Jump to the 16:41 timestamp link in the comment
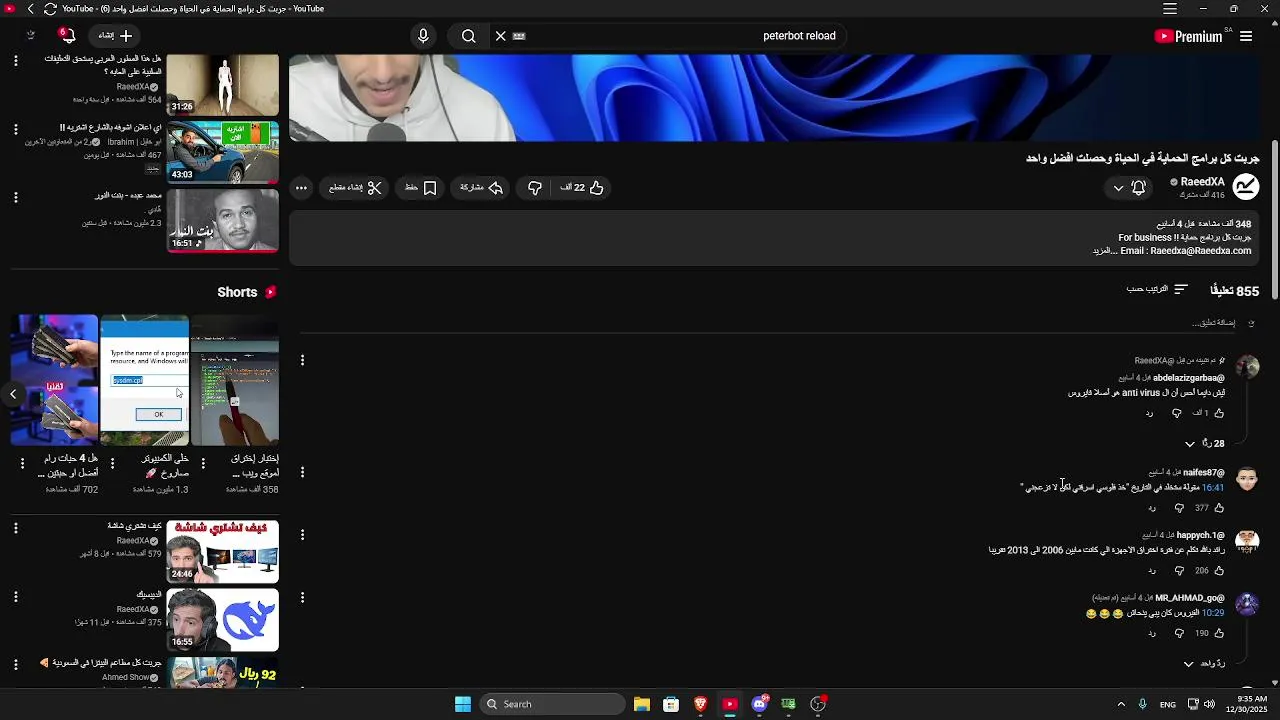 tap(1213, 488)
